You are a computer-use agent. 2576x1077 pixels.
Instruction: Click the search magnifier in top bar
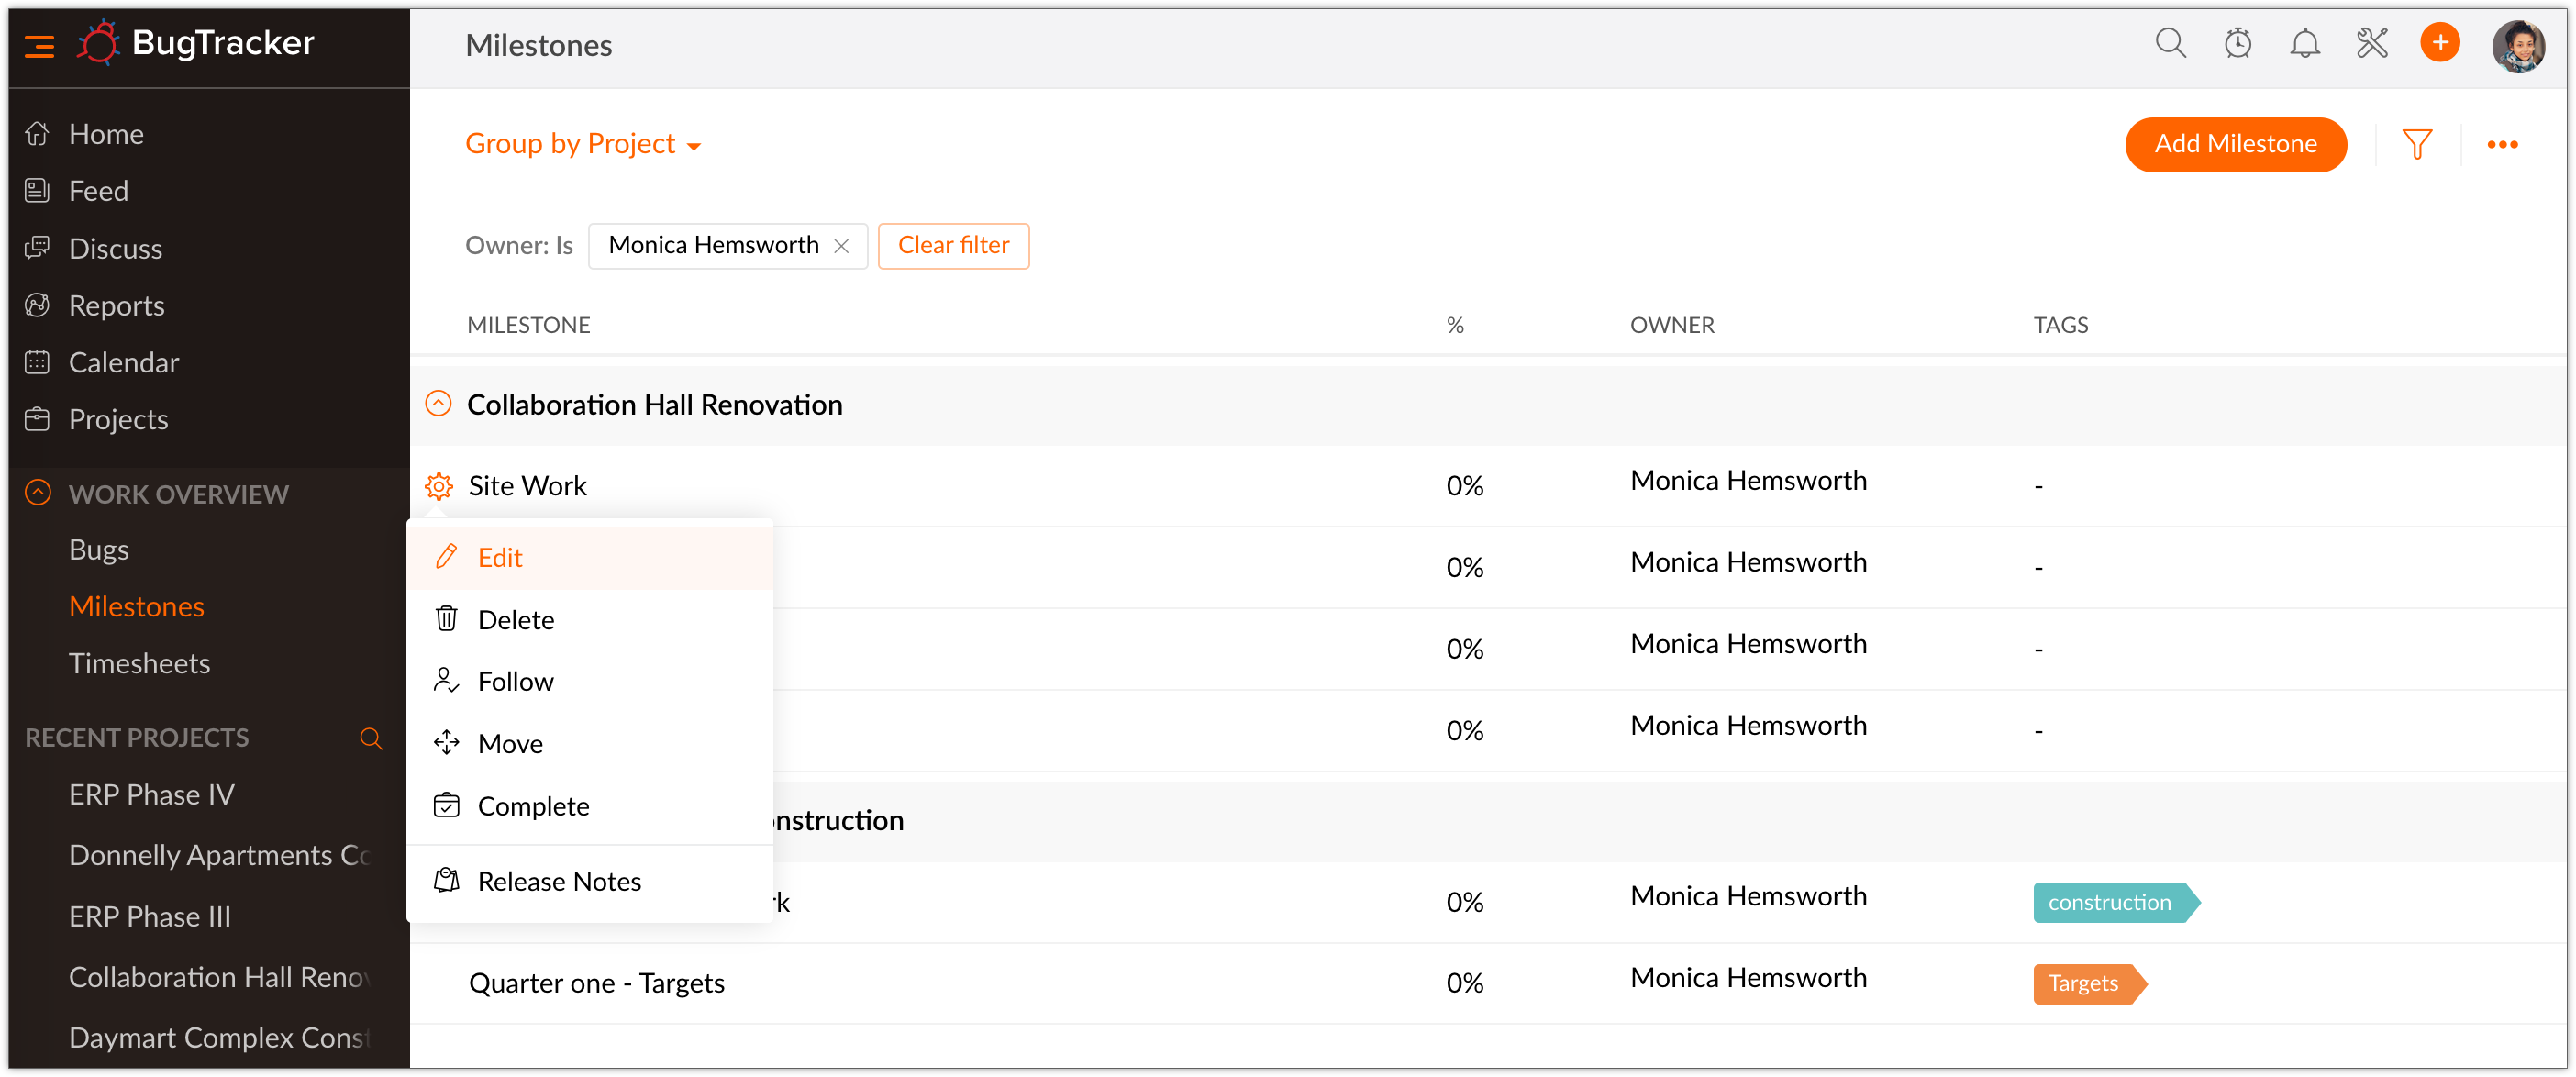coord(2169,44)
